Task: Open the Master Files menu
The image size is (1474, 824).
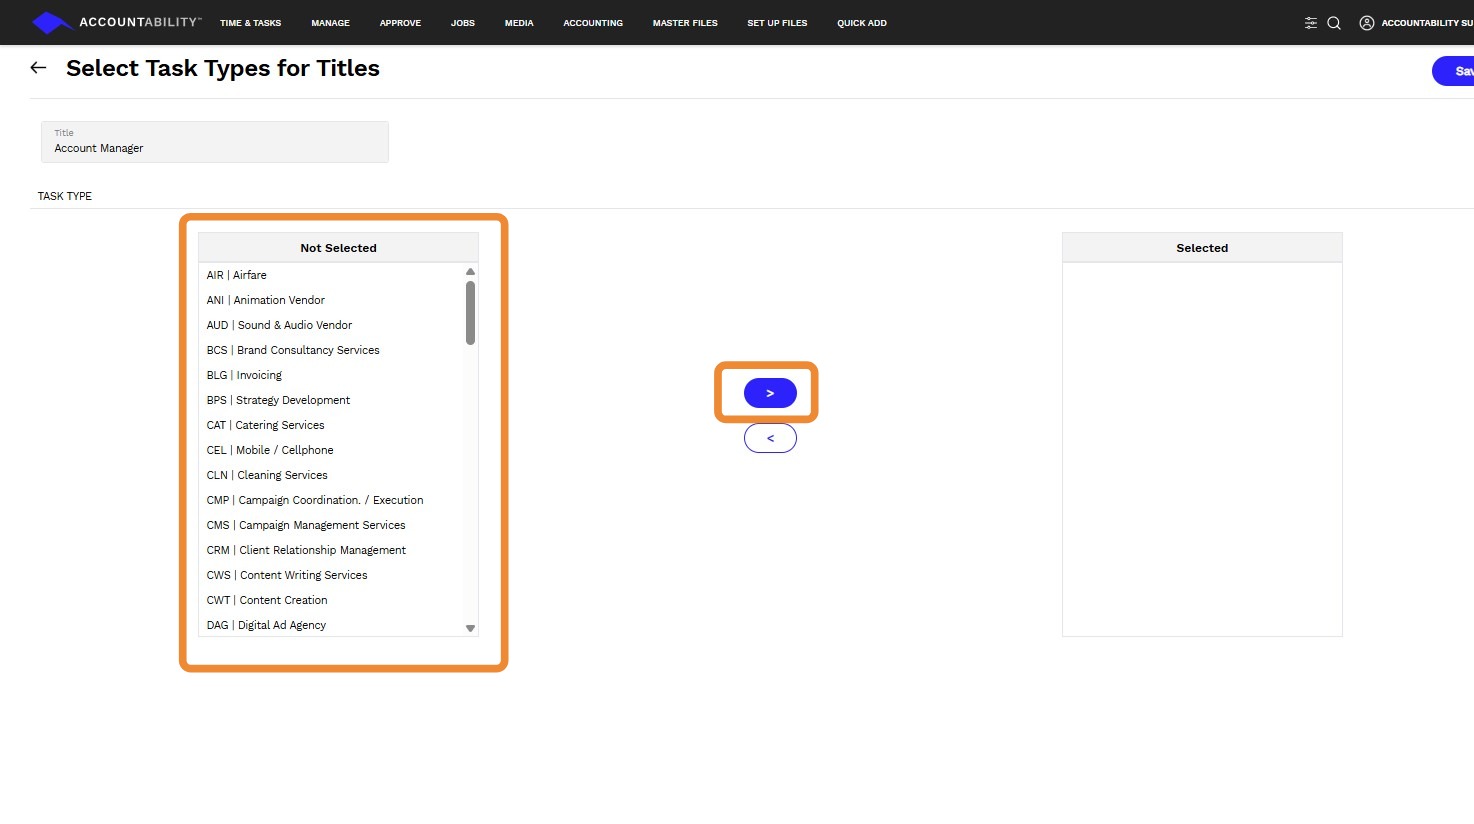Action: tap(685, 23)
